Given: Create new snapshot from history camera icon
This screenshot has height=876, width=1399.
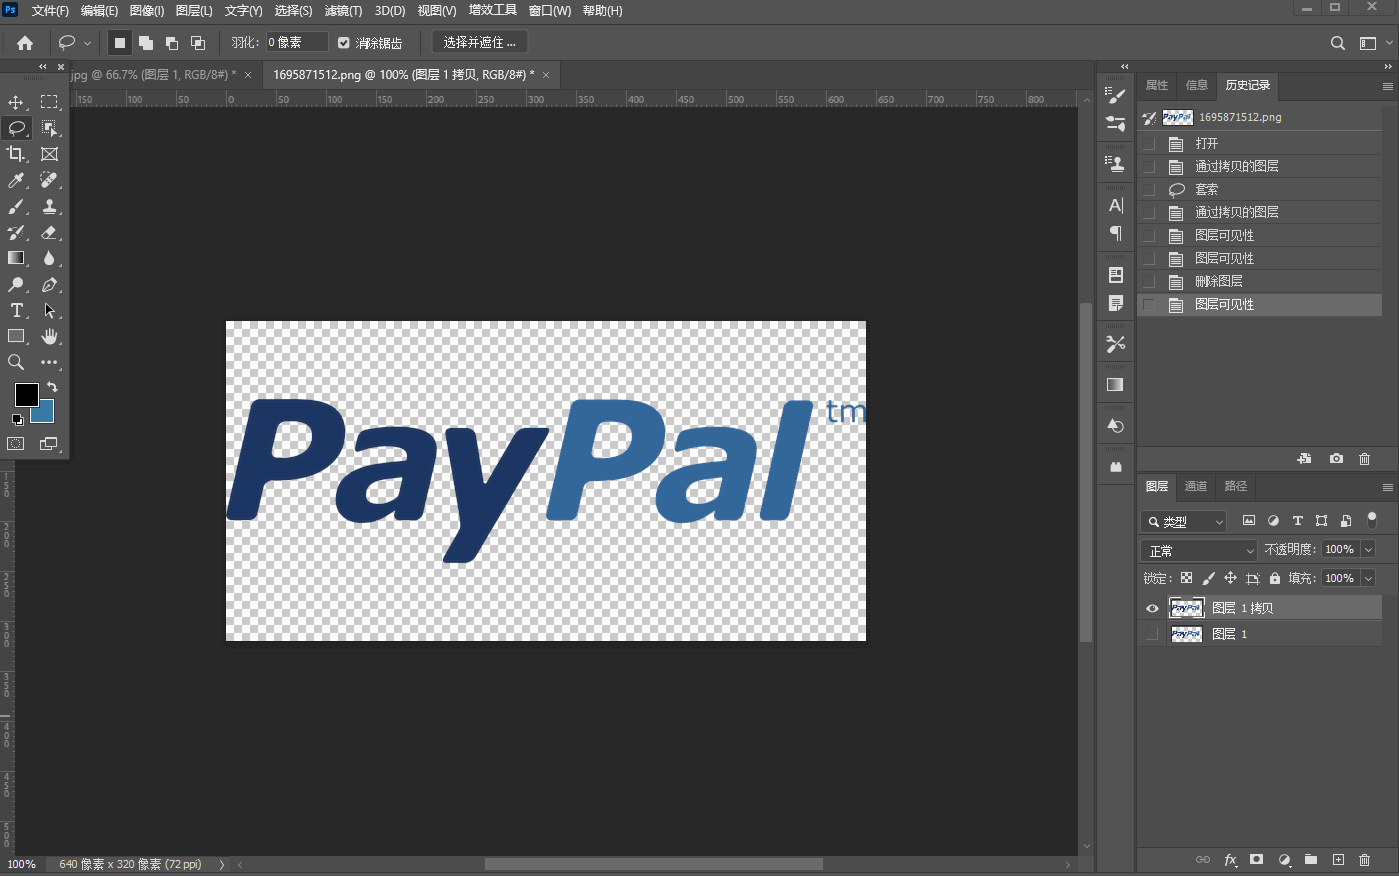Looking at the screenshot, I should pos(1336,458).
